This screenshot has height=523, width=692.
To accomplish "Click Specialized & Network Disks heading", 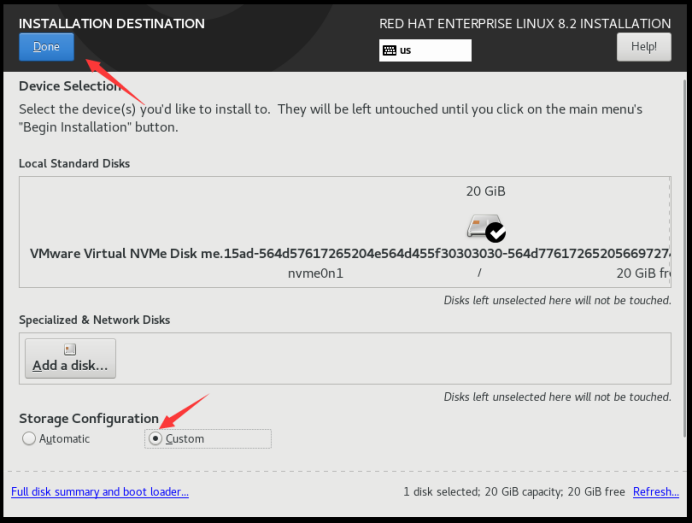I will click(x=94, y=320).
